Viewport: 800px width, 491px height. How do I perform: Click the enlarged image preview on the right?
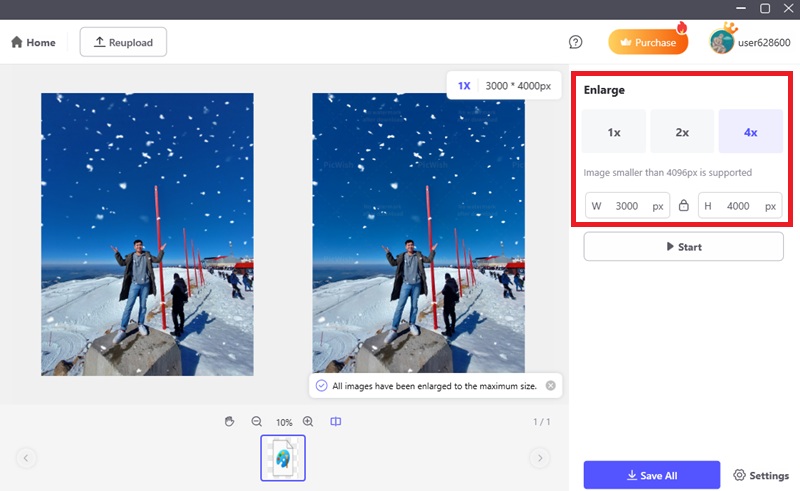point(418,234)
